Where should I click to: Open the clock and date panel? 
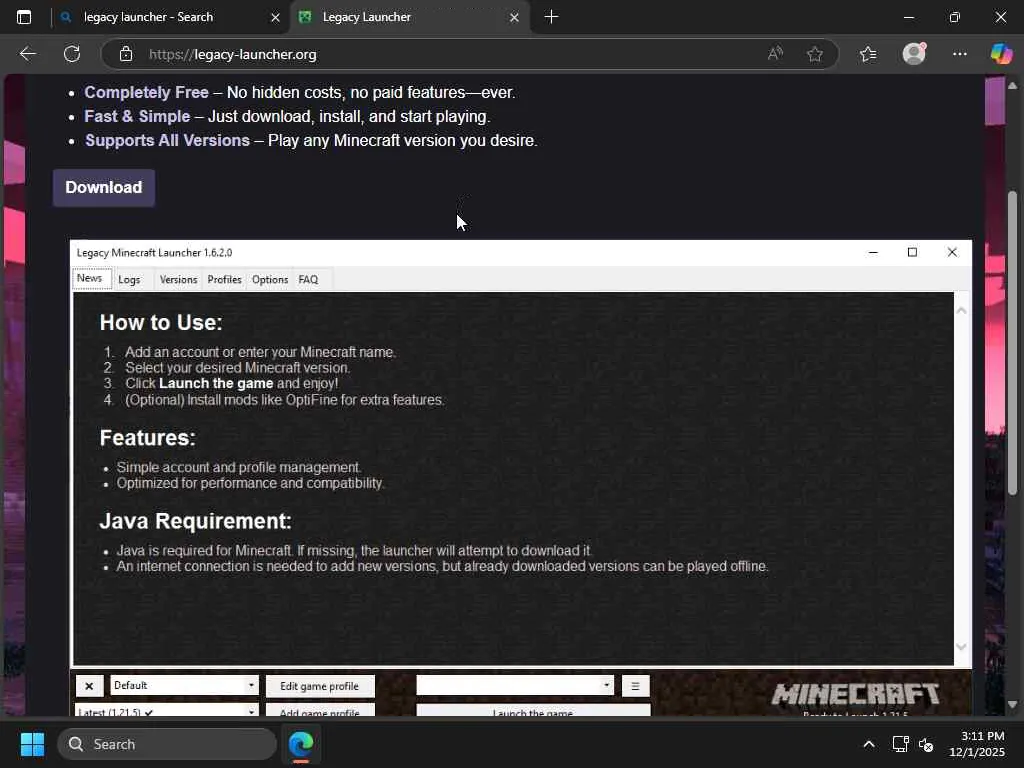click(977, 744)
